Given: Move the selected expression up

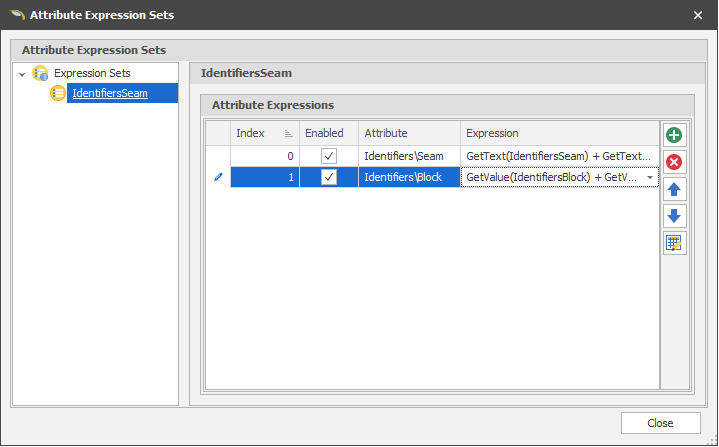Looking at the screenshot, I should click(x=675, y=189).
